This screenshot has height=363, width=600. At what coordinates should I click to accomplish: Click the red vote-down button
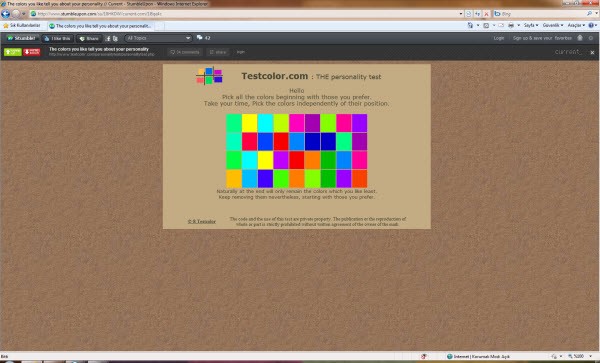pyautogui.click(x=32, y=52)
